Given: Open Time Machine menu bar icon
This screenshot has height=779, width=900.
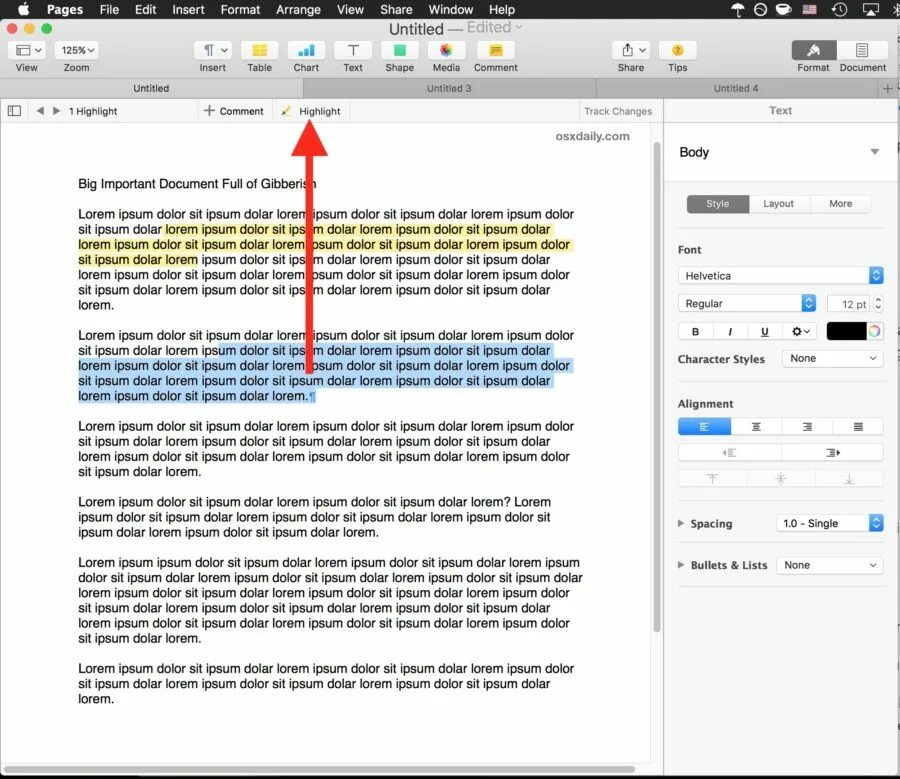Looking at the screenshot, I should coord(839,9).
